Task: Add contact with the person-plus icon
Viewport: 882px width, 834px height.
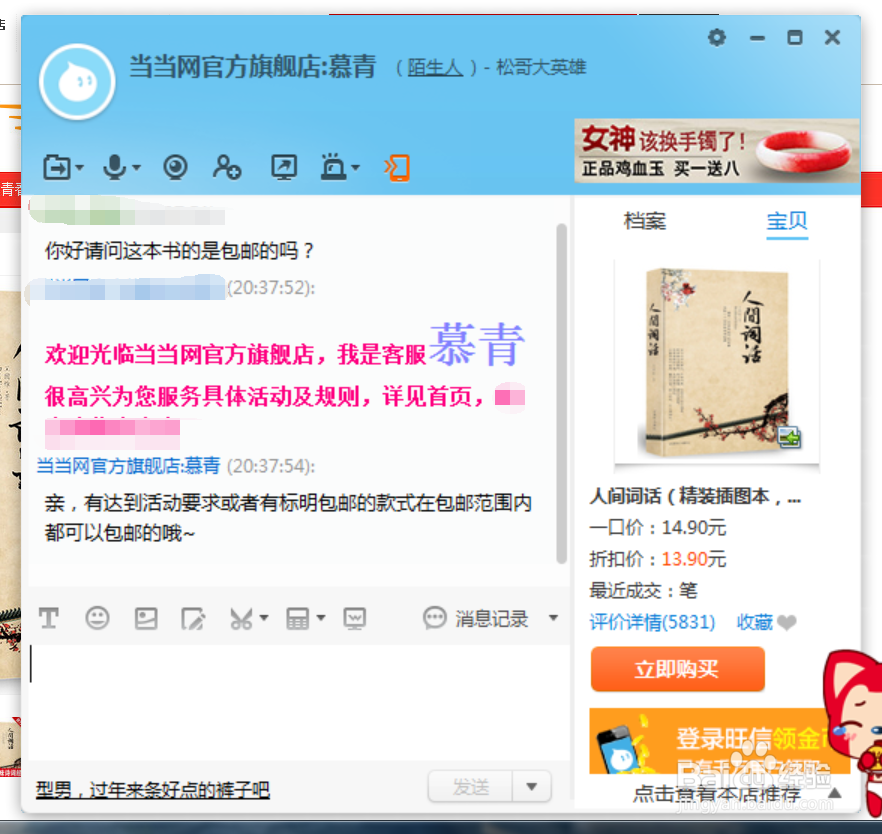Action: click(227, 167)
